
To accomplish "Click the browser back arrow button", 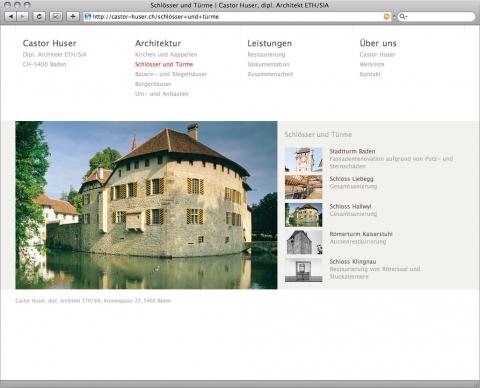I will [x=11, y=16].
